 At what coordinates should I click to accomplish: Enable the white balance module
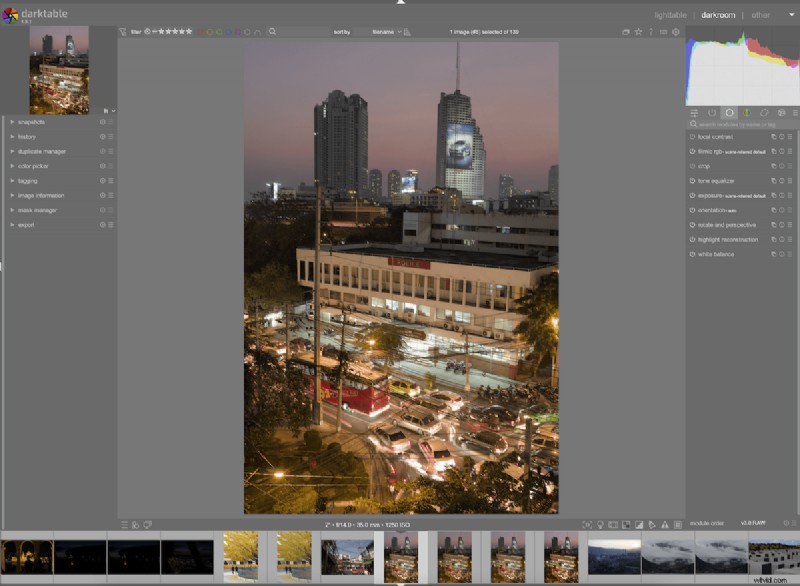click(x=692, y=252)
